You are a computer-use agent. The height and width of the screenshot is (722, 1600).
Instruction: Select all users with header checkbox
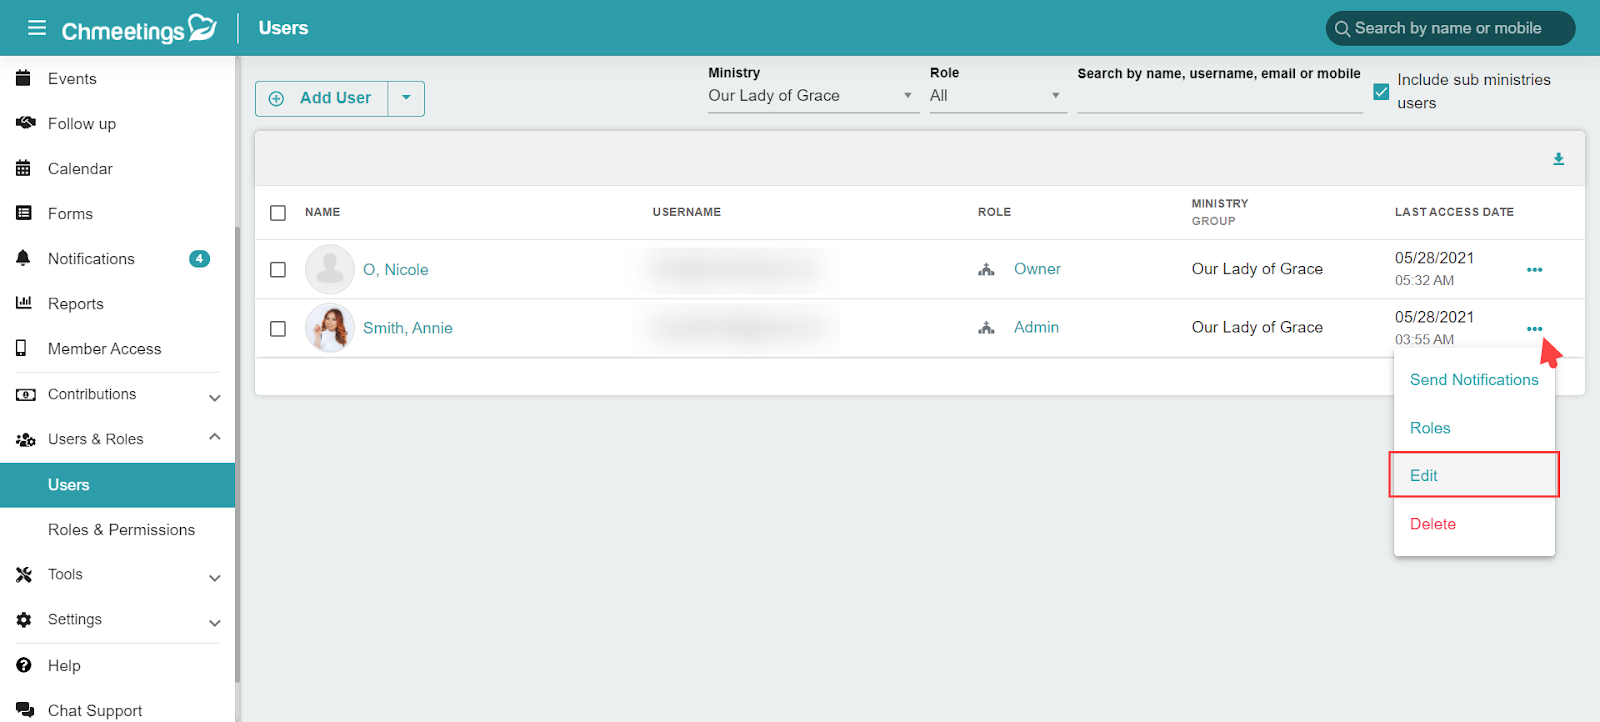tap(278, 213)
